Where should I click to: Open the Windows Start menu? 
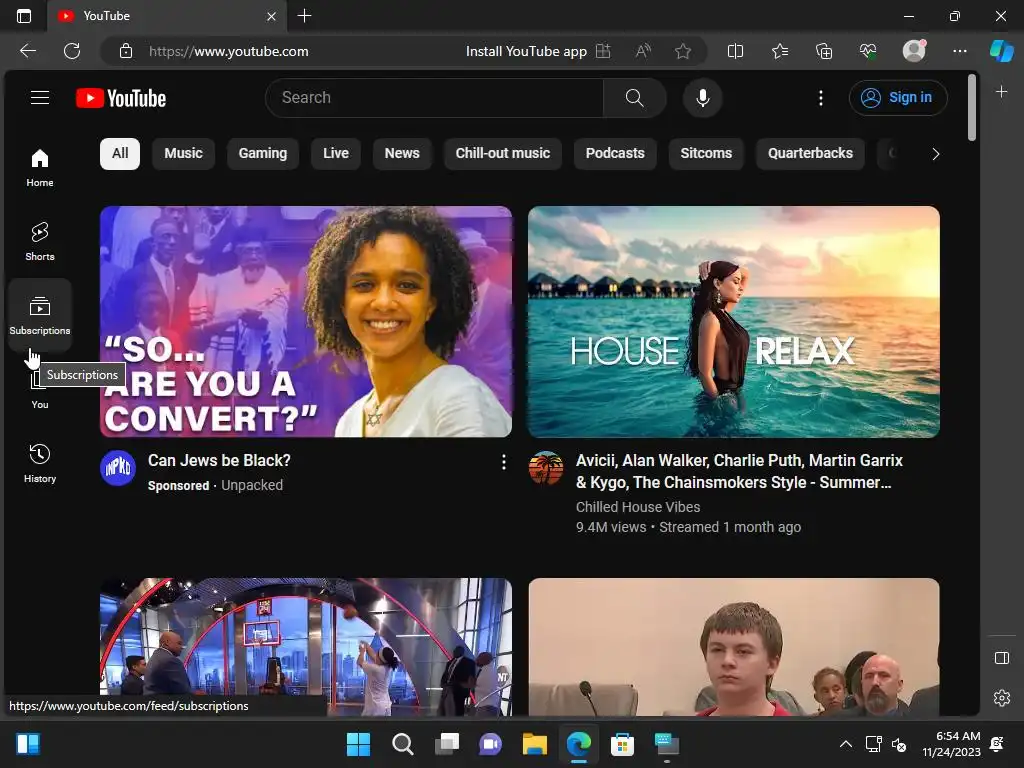coord(358,744)
